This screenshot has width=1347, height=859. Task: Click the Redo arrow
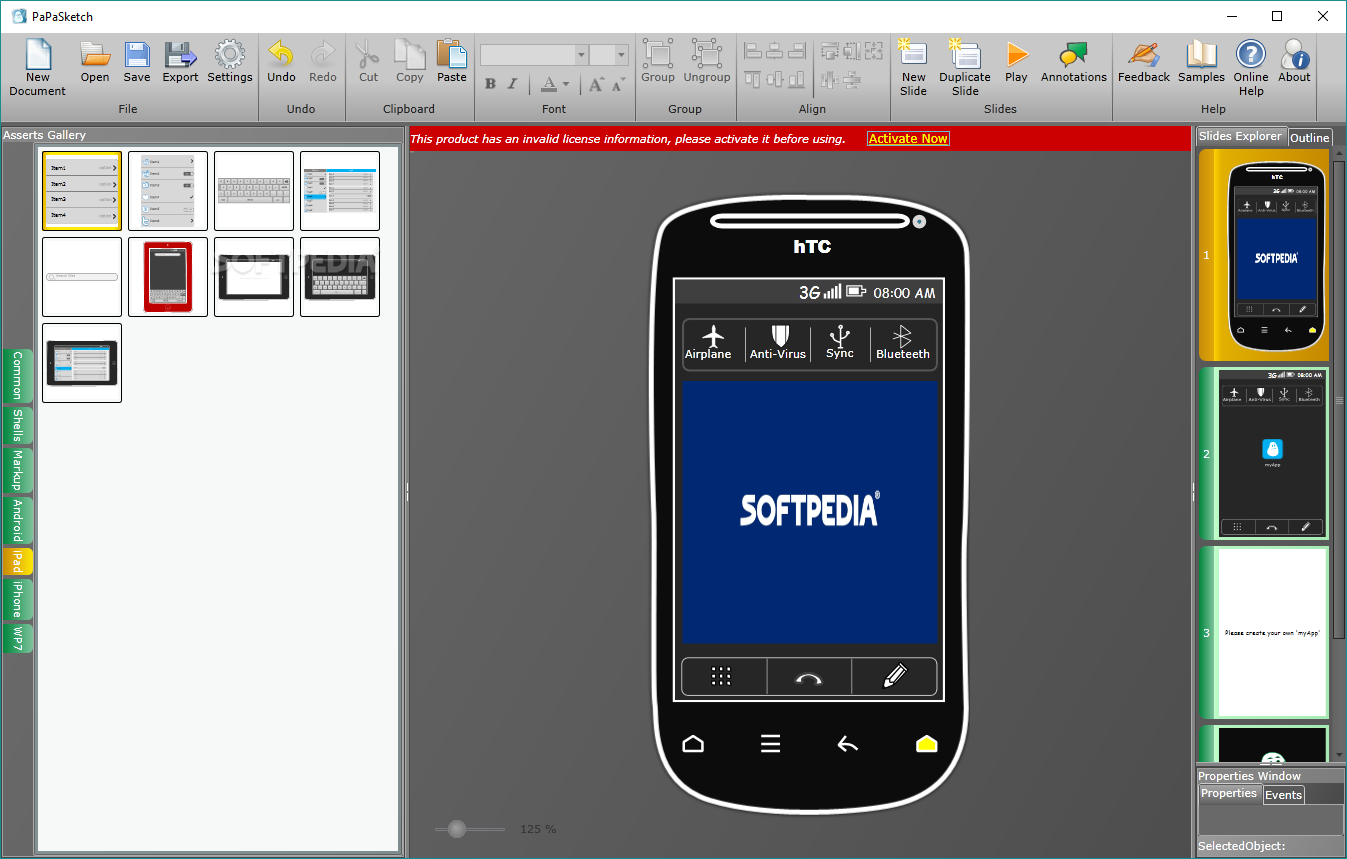coord(323,62)
